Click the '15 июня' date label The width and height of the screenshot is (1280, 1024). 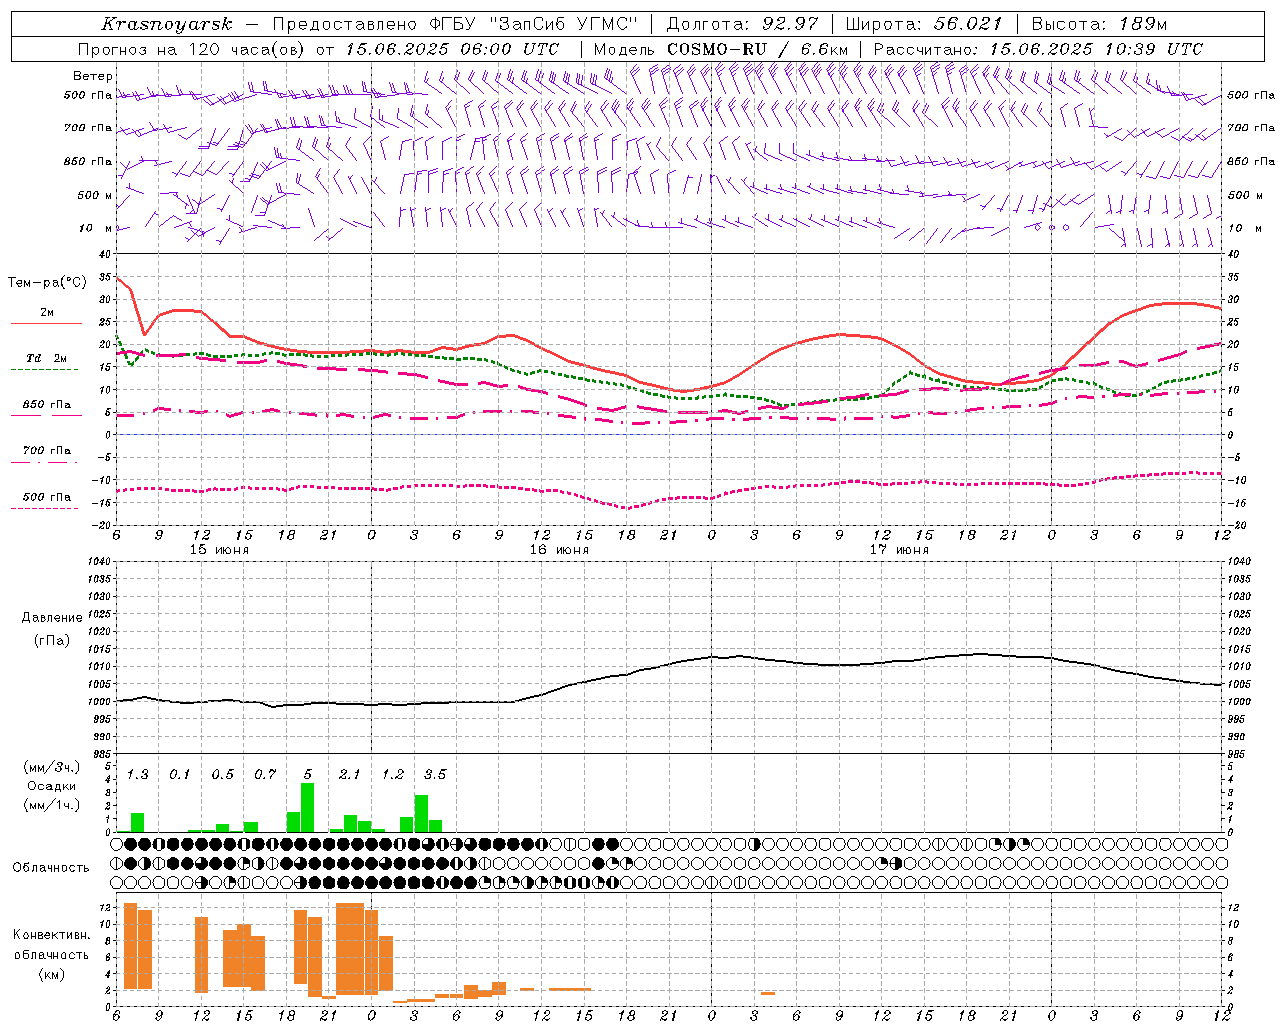coord(219,550)
